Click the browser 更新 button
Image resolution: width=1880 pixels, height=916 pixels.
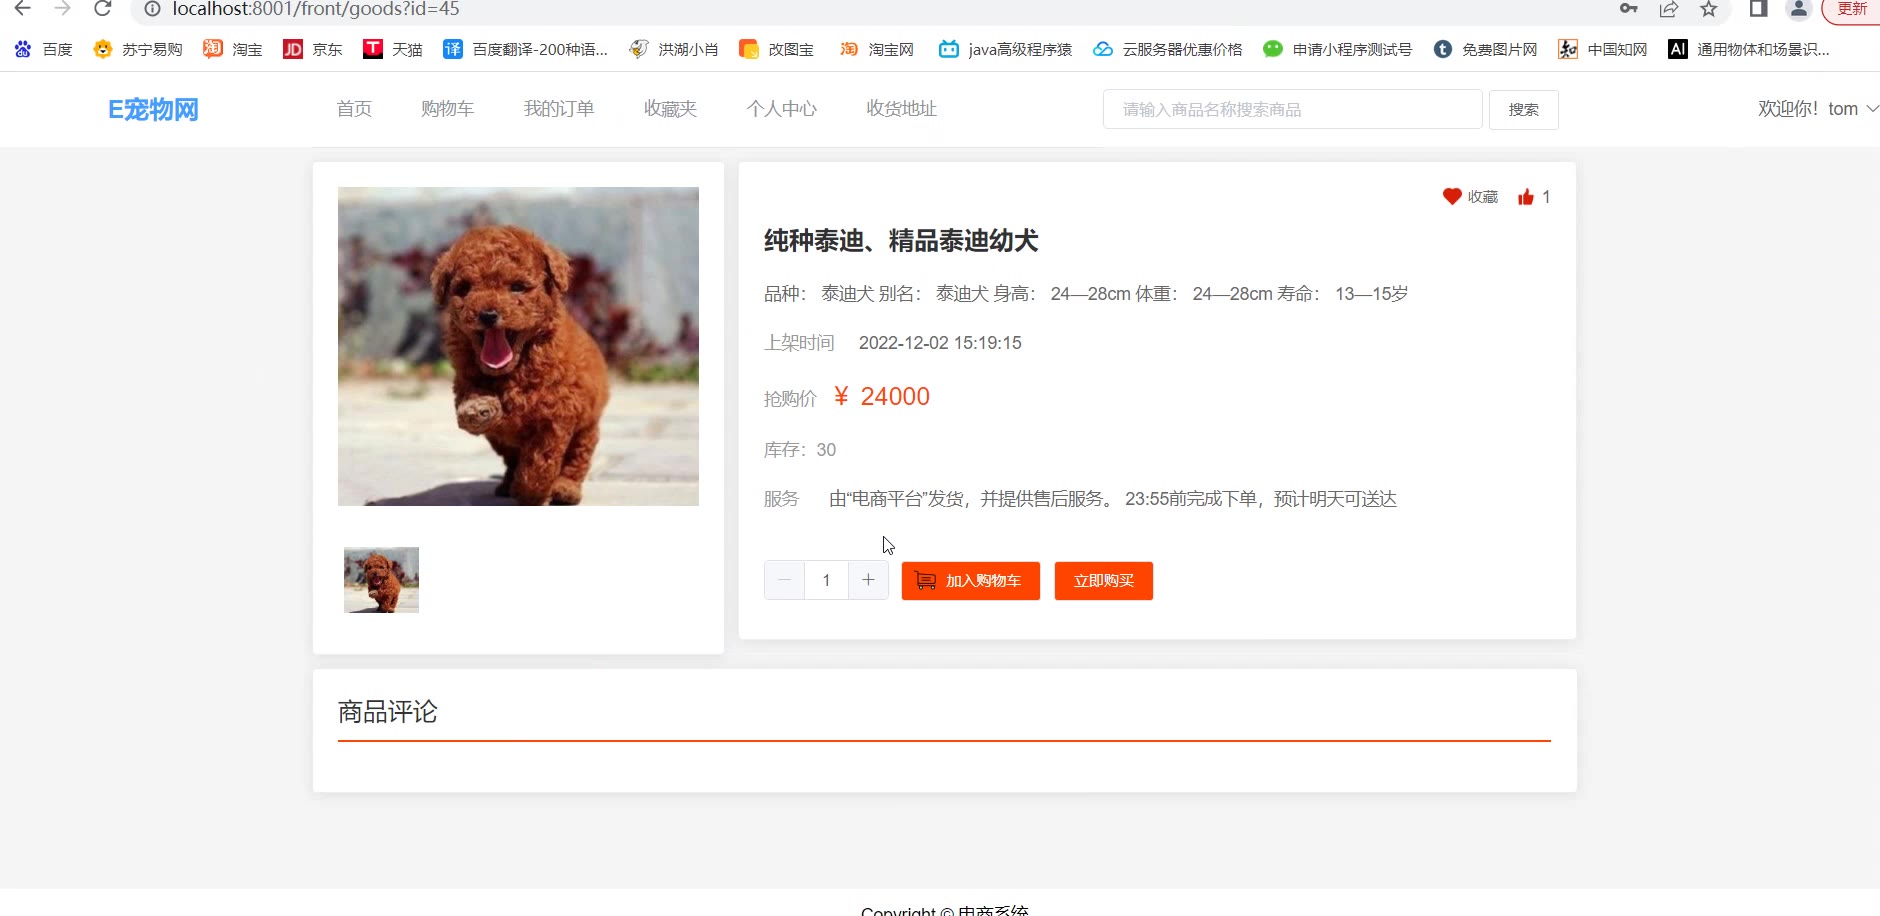[x=1851, y=9]
